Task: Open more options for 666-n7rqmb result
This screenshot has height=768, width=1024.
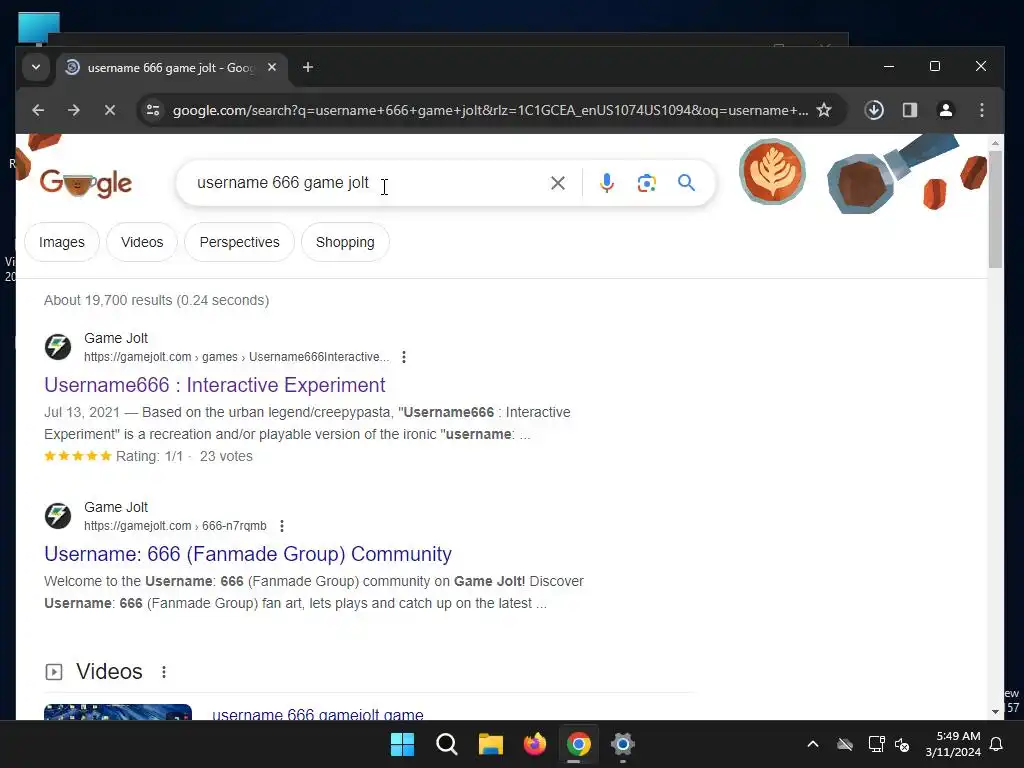Action: [281, 526]
